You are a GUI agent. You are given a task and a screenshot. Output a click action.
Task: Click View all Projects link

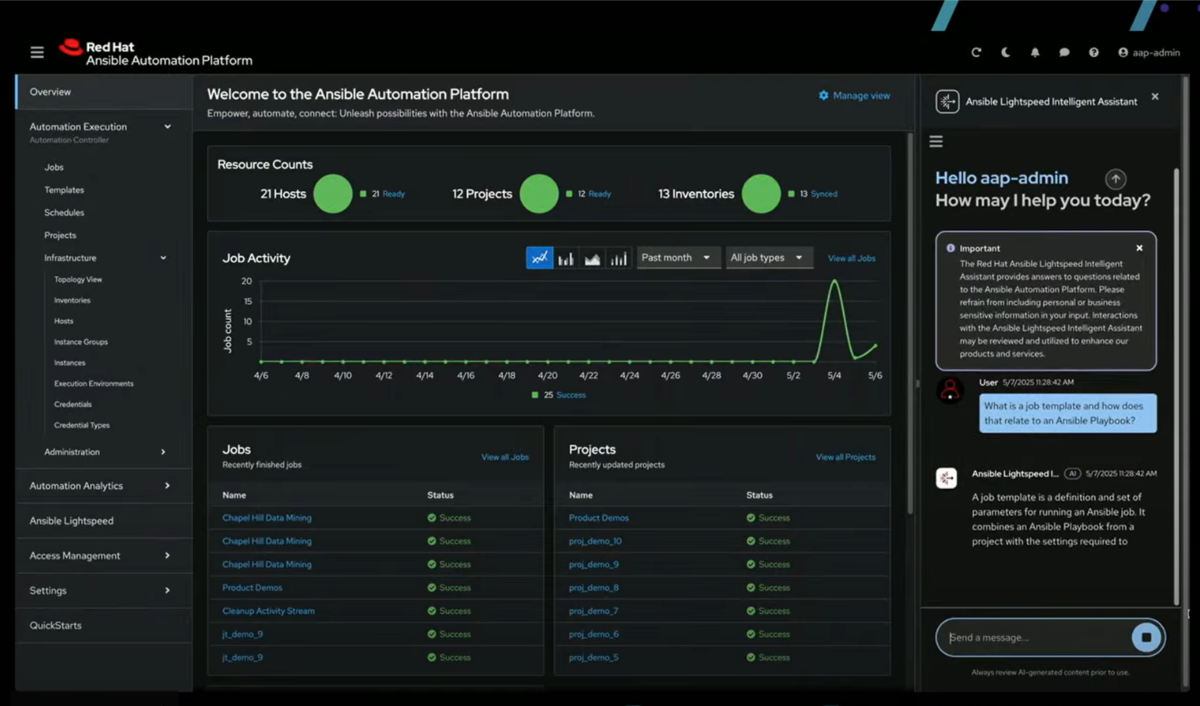pyautogui.click(x=845, y=457)
